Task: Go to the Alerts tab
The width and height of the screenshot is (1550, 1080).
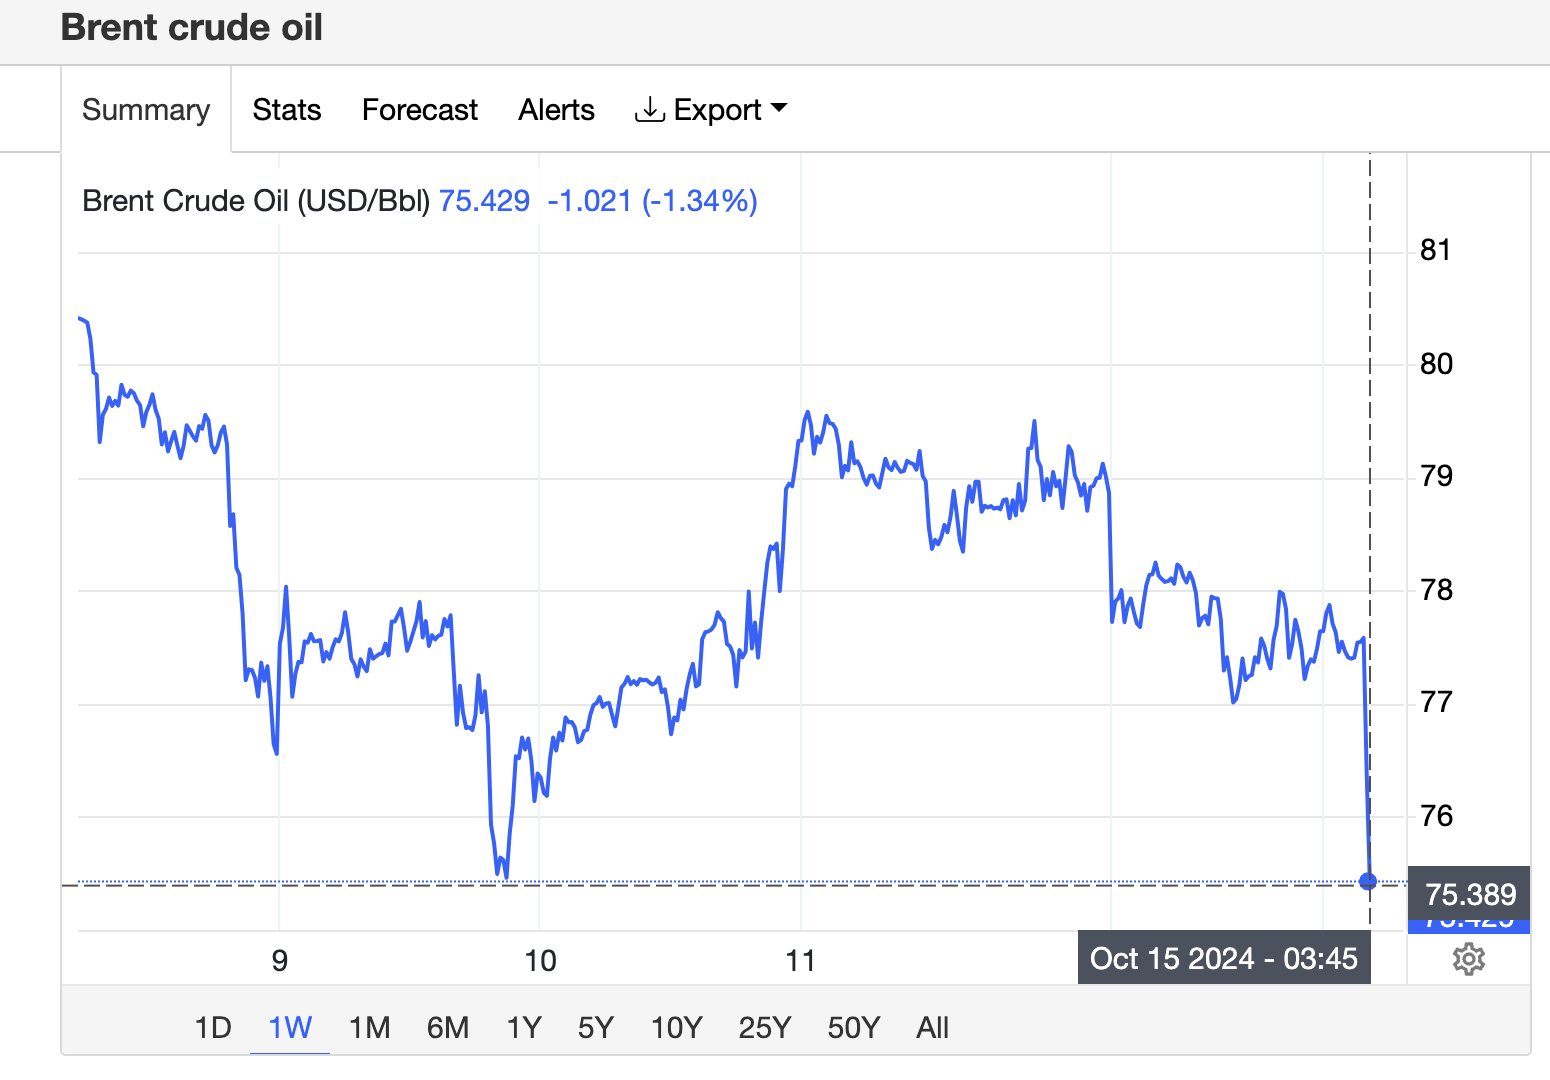Action: [x=556, y=109]
